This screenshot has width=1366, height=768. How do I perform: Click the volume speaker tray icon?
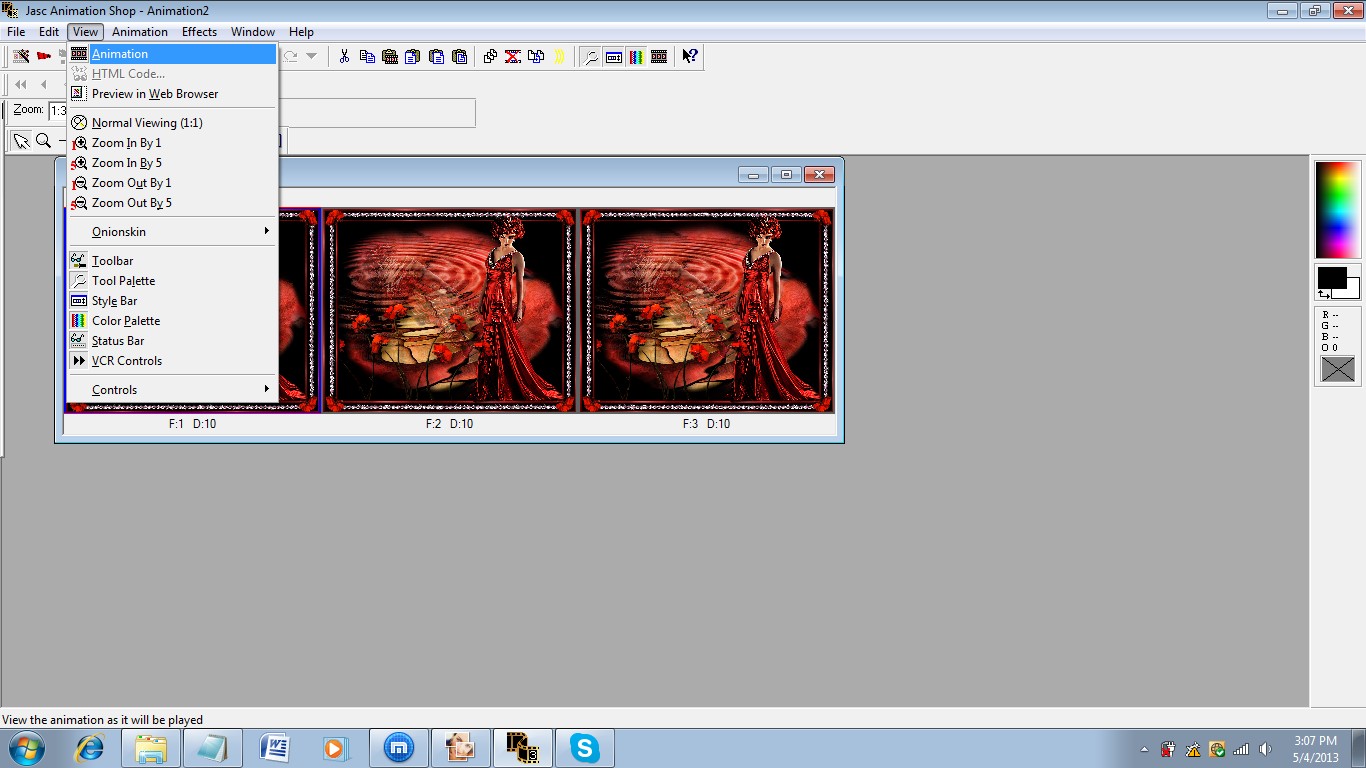(1265, 749)
